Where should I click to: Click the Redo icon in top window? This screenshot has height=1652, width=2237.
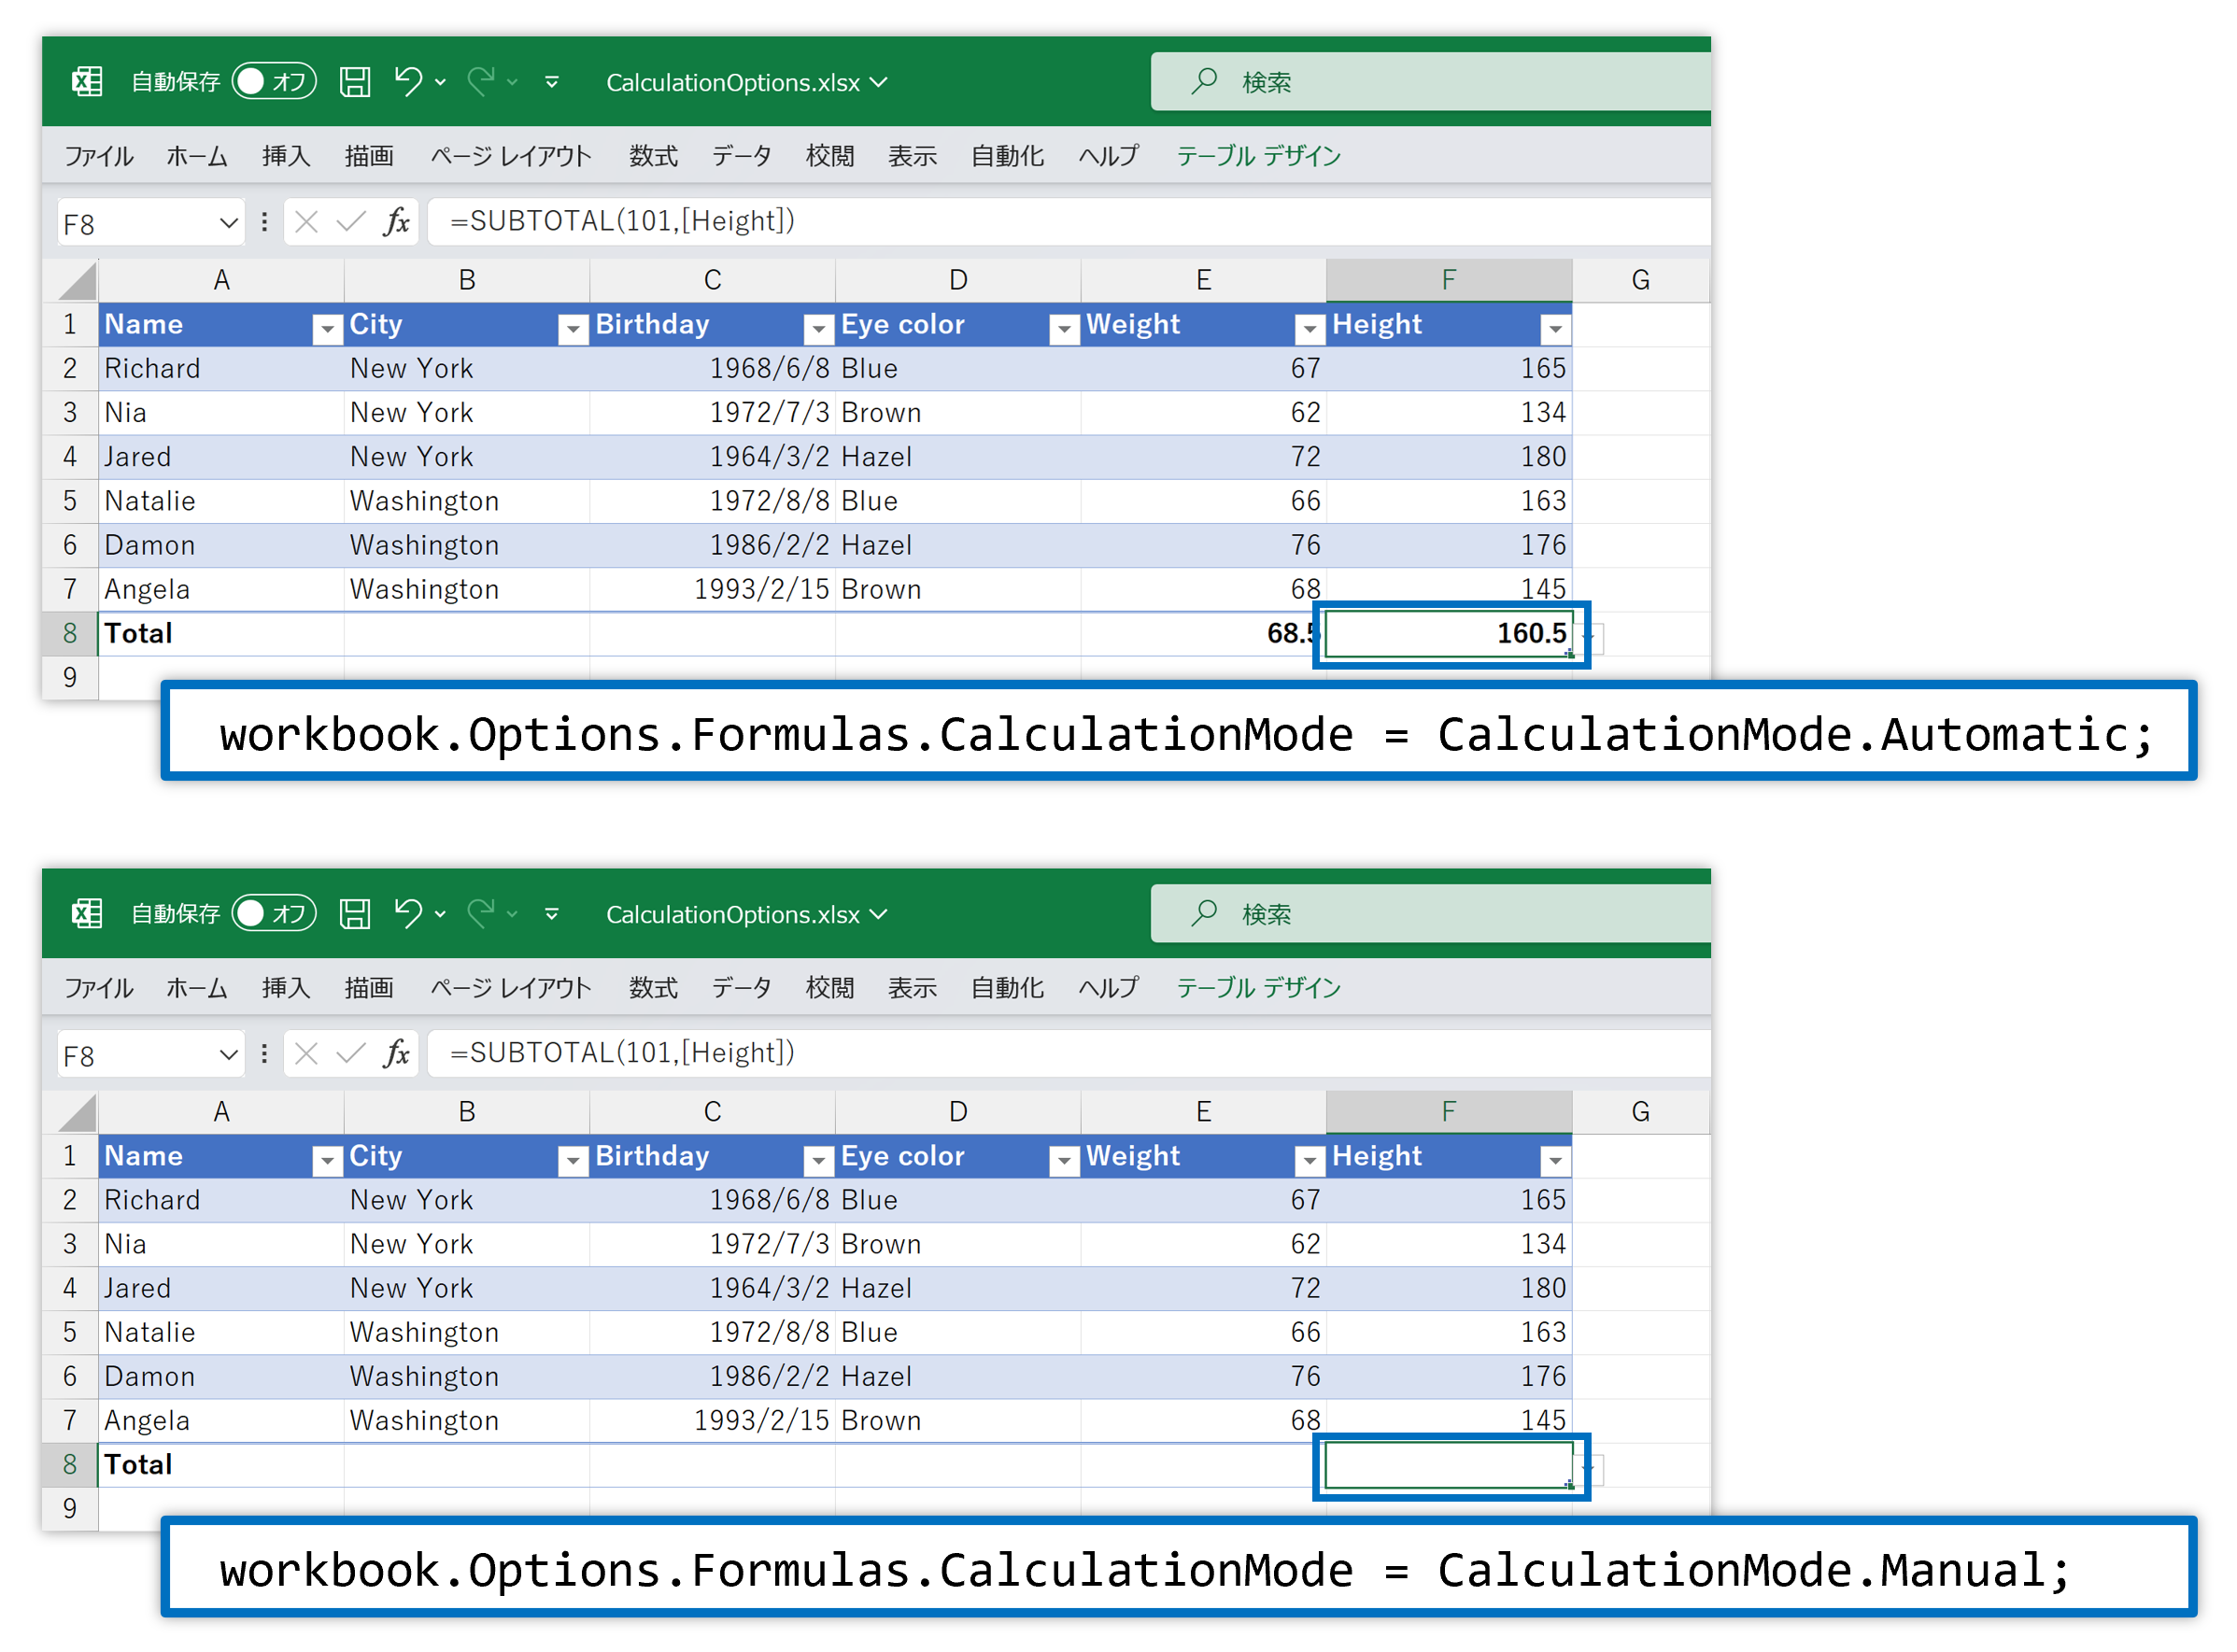[481, 81]
